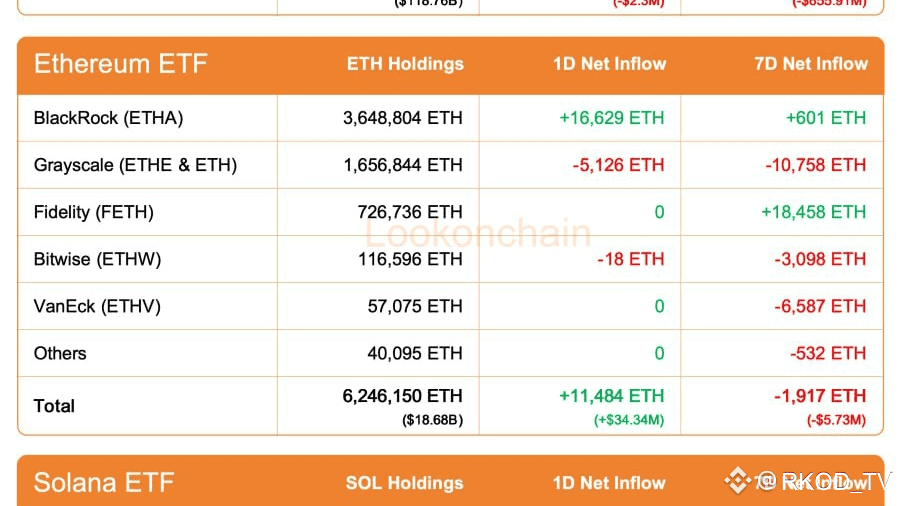
Task: Select the VanEck (ETHV) row label
Action: pyautogui.click(x=97, y=306)
